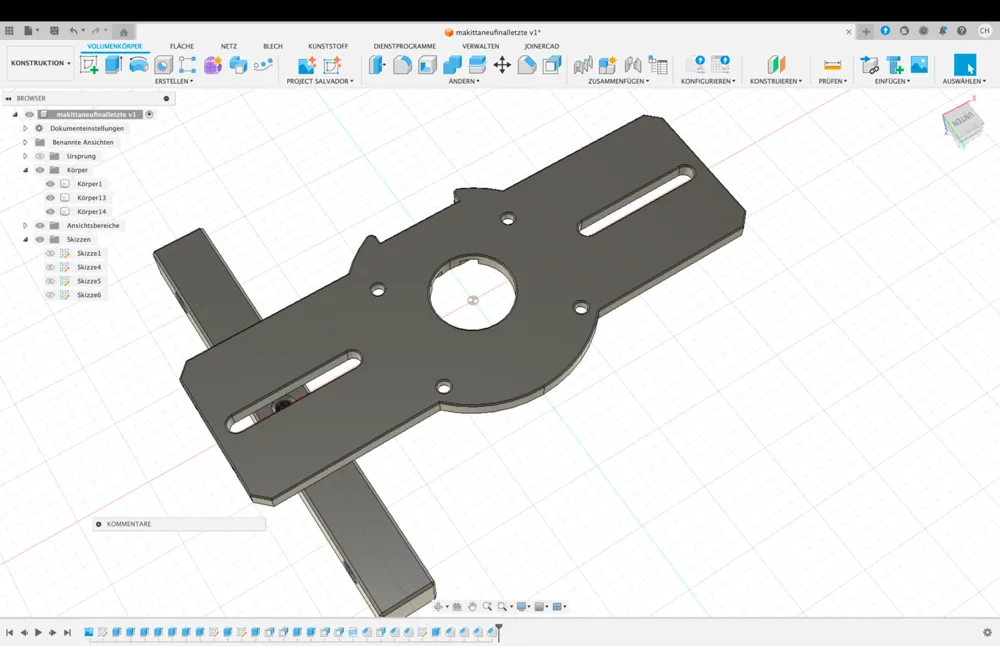The width and height of the screenshot is (1000, 646).
Task: Select the Combine tool
Action: (452, 64)
